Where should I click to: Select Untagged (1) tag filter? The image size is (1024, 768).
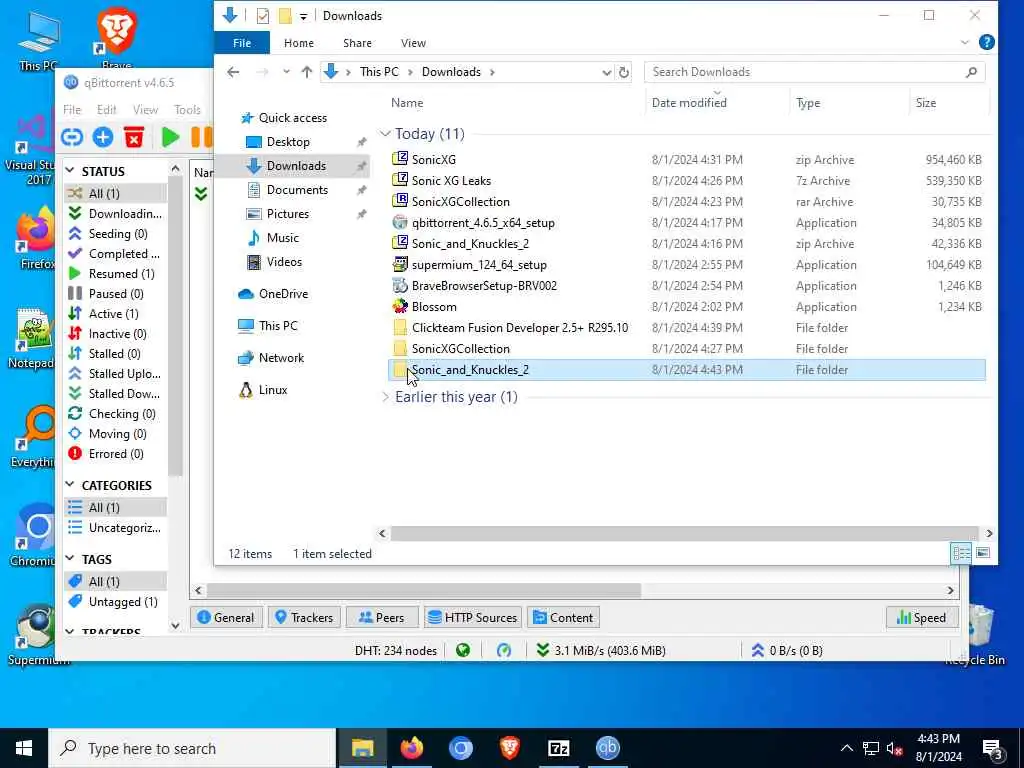click(x=116, y=601)
